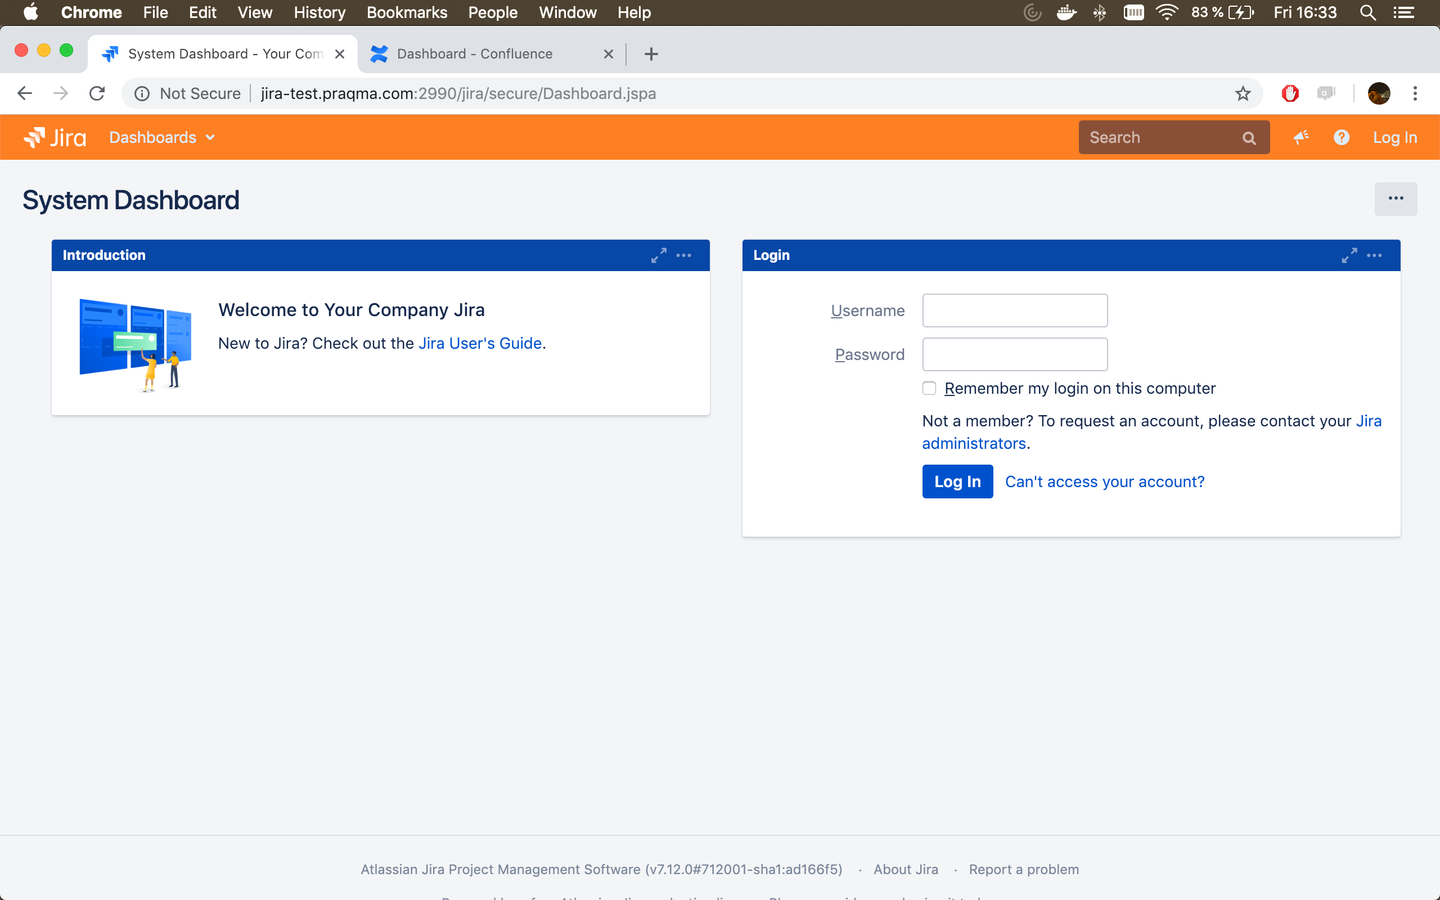
Task: Open Notification Center list icon
Action: point(1404,12)
